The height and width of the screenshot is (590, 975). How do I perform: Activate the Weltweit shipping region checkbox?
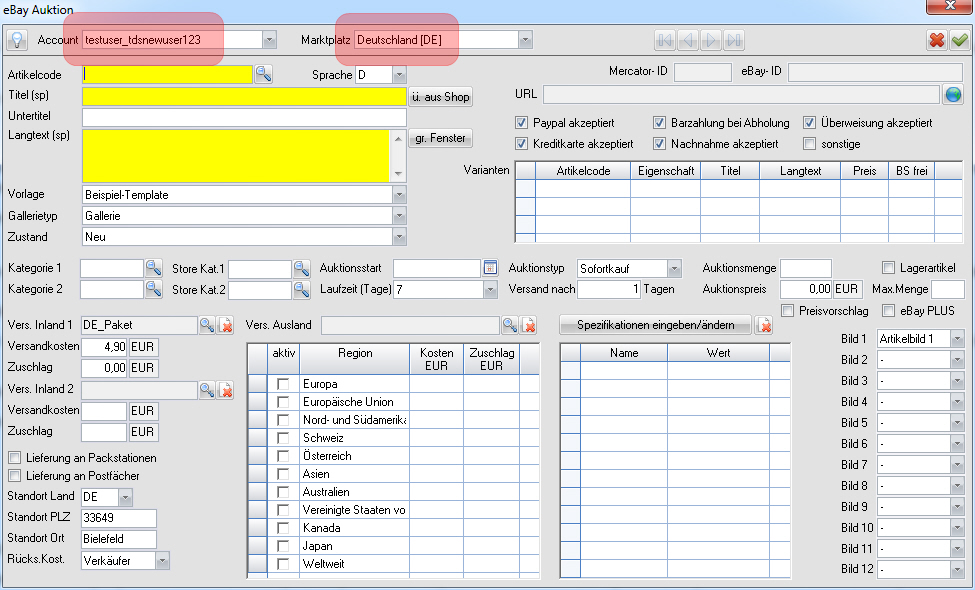coord(283,565)
